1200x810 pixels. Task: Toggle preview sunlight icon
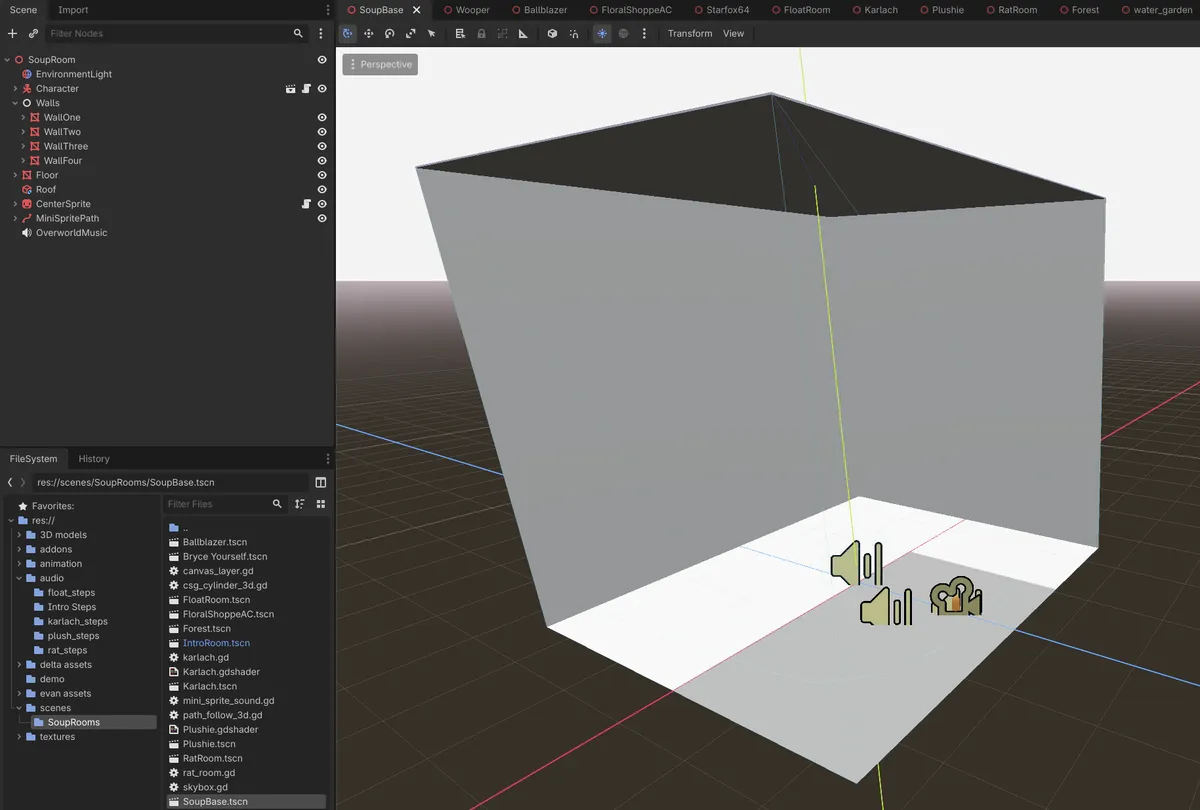(602, 33)
